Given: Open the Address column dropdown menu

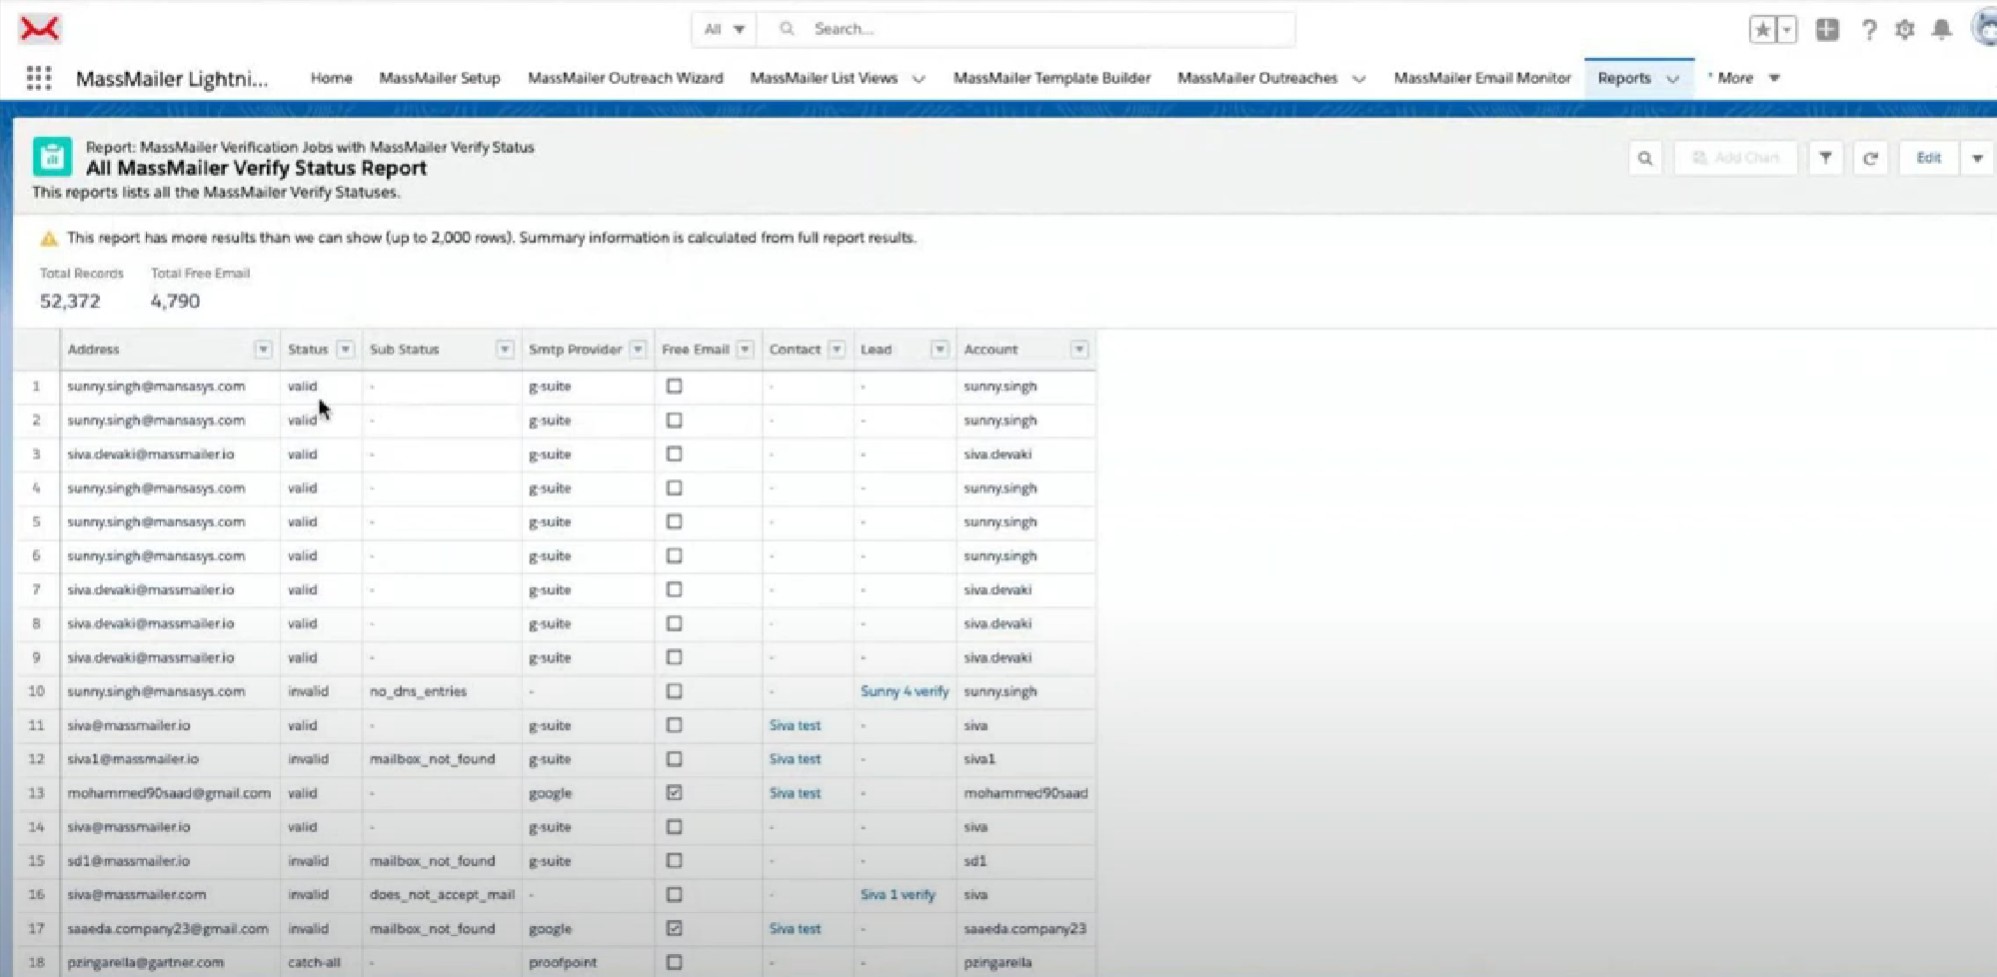Looking at the screenshot, I should (x=263, y=349).
